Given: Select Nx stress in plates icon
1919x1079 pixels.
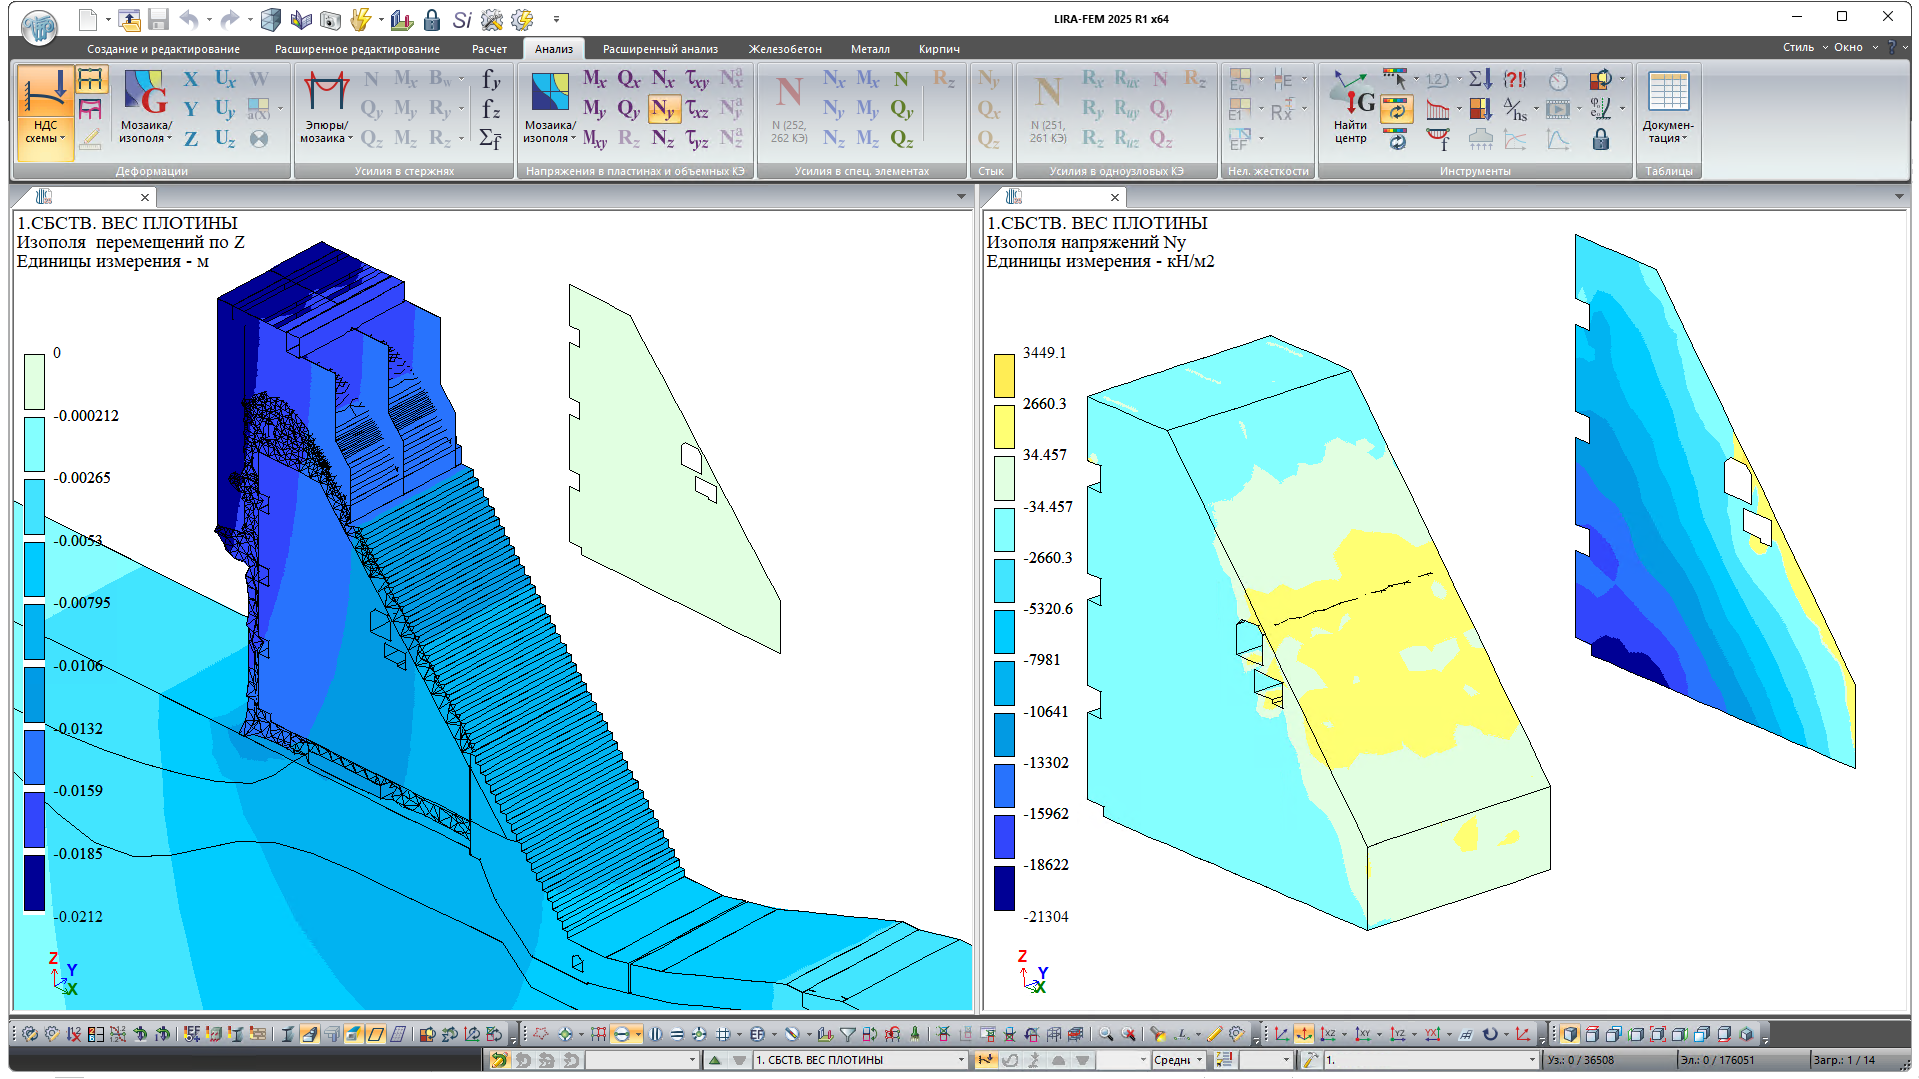Looking at the screenshot, I should click(x=662, y=79).
